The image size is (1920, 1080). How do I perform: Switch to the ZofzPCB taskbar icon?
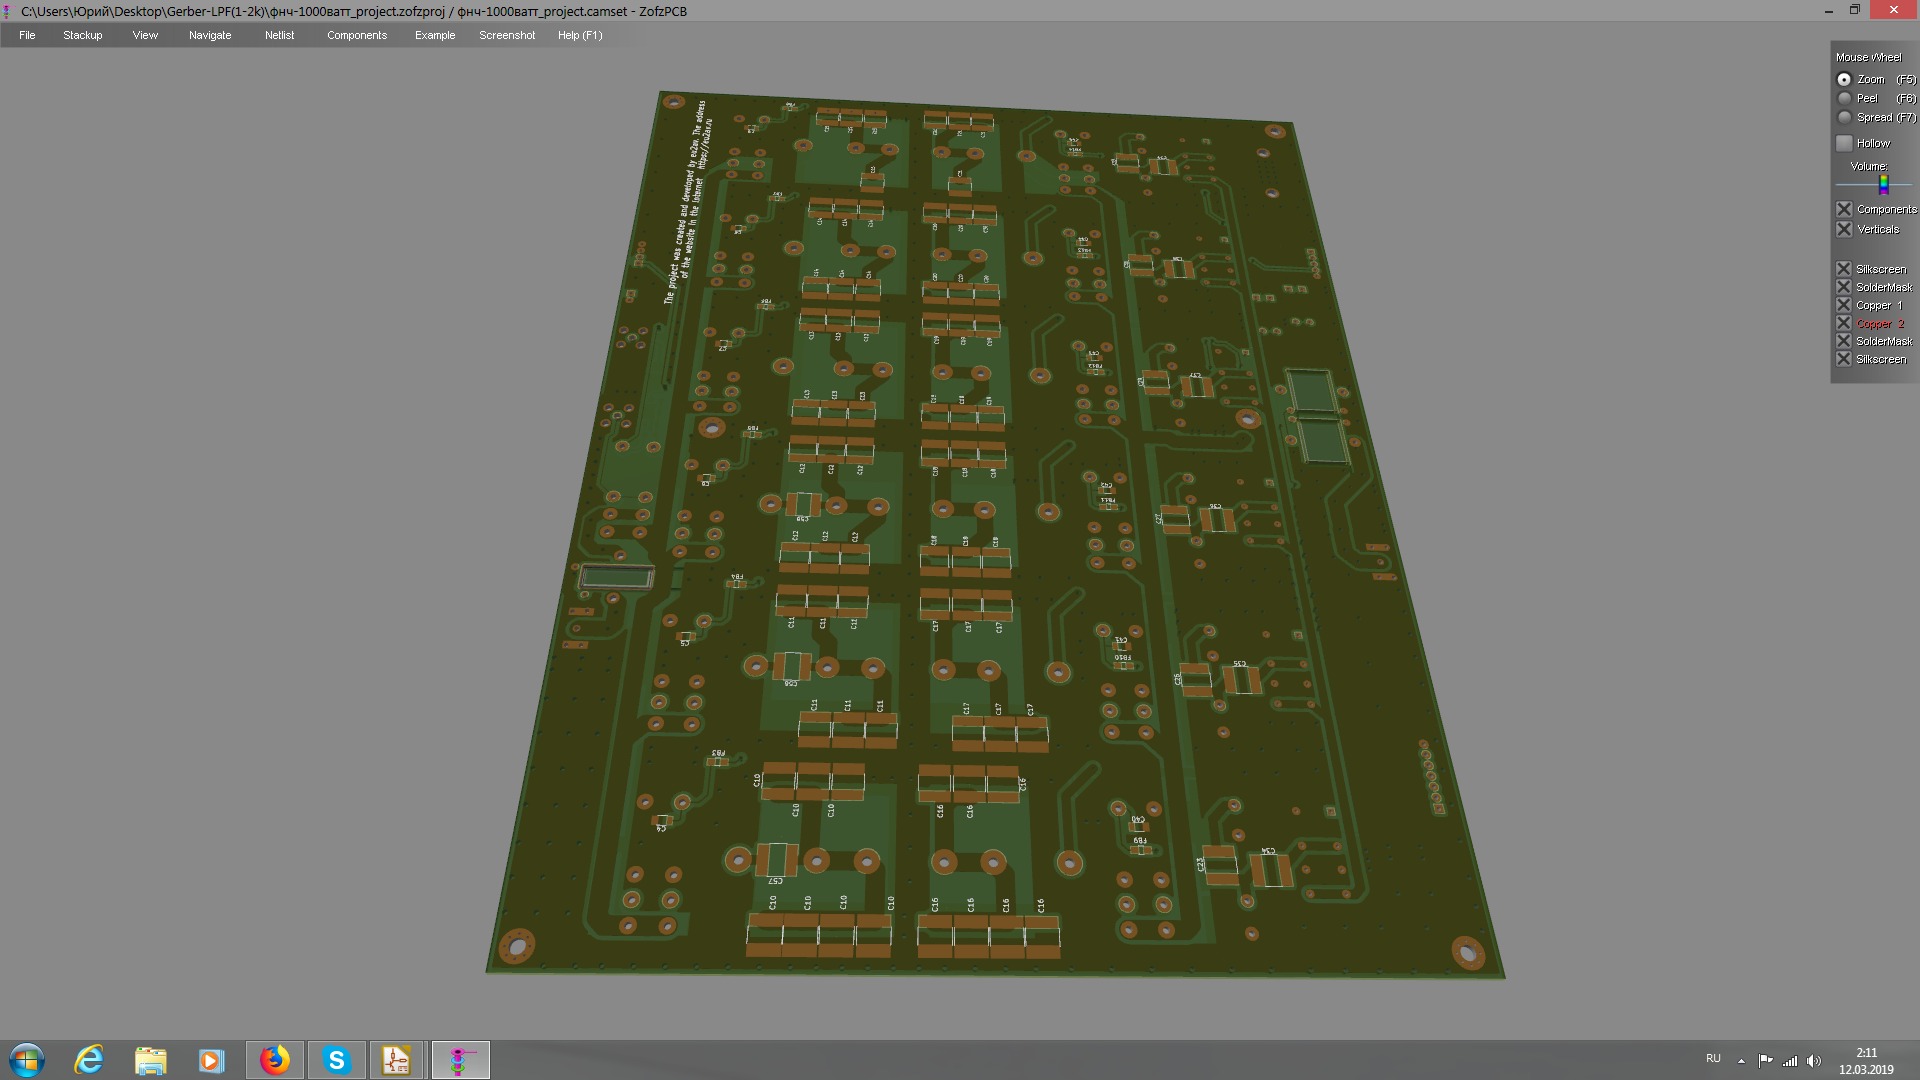pyautogui.click(x=460, y=1060)
